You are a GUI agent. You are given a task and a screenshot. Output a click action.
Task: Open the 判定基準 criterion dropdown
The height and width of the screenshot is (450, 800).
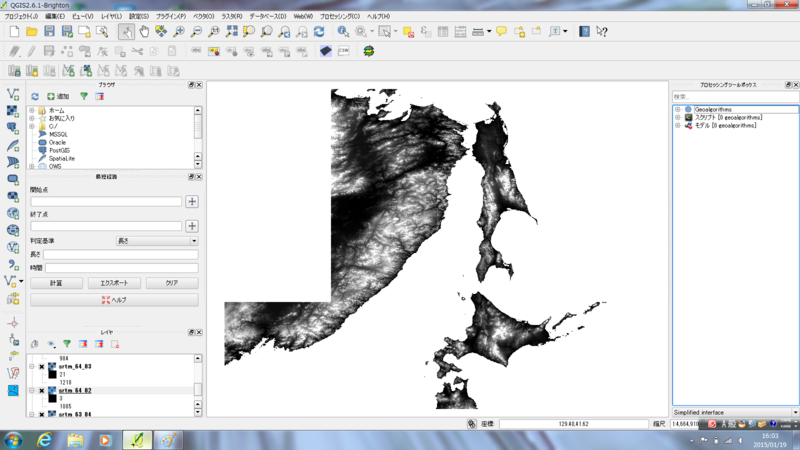157,241
